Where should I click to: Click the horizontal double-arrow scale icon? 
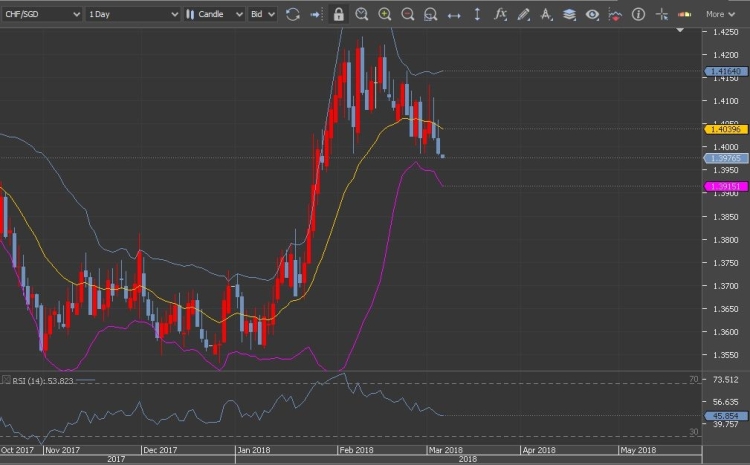[454, 14]
